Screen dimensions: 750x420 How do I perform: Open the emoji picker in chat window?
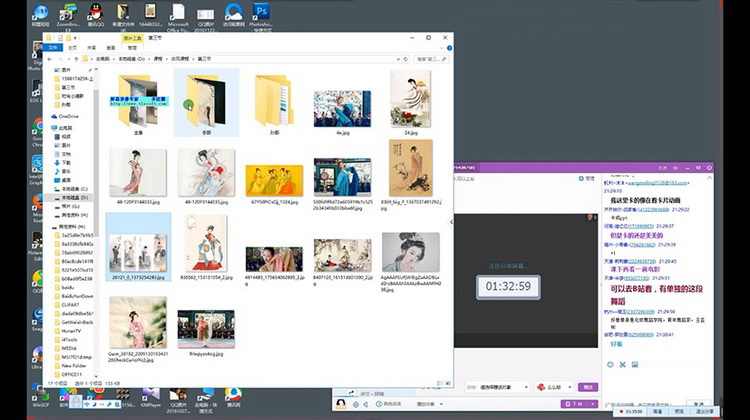[610, 365]
